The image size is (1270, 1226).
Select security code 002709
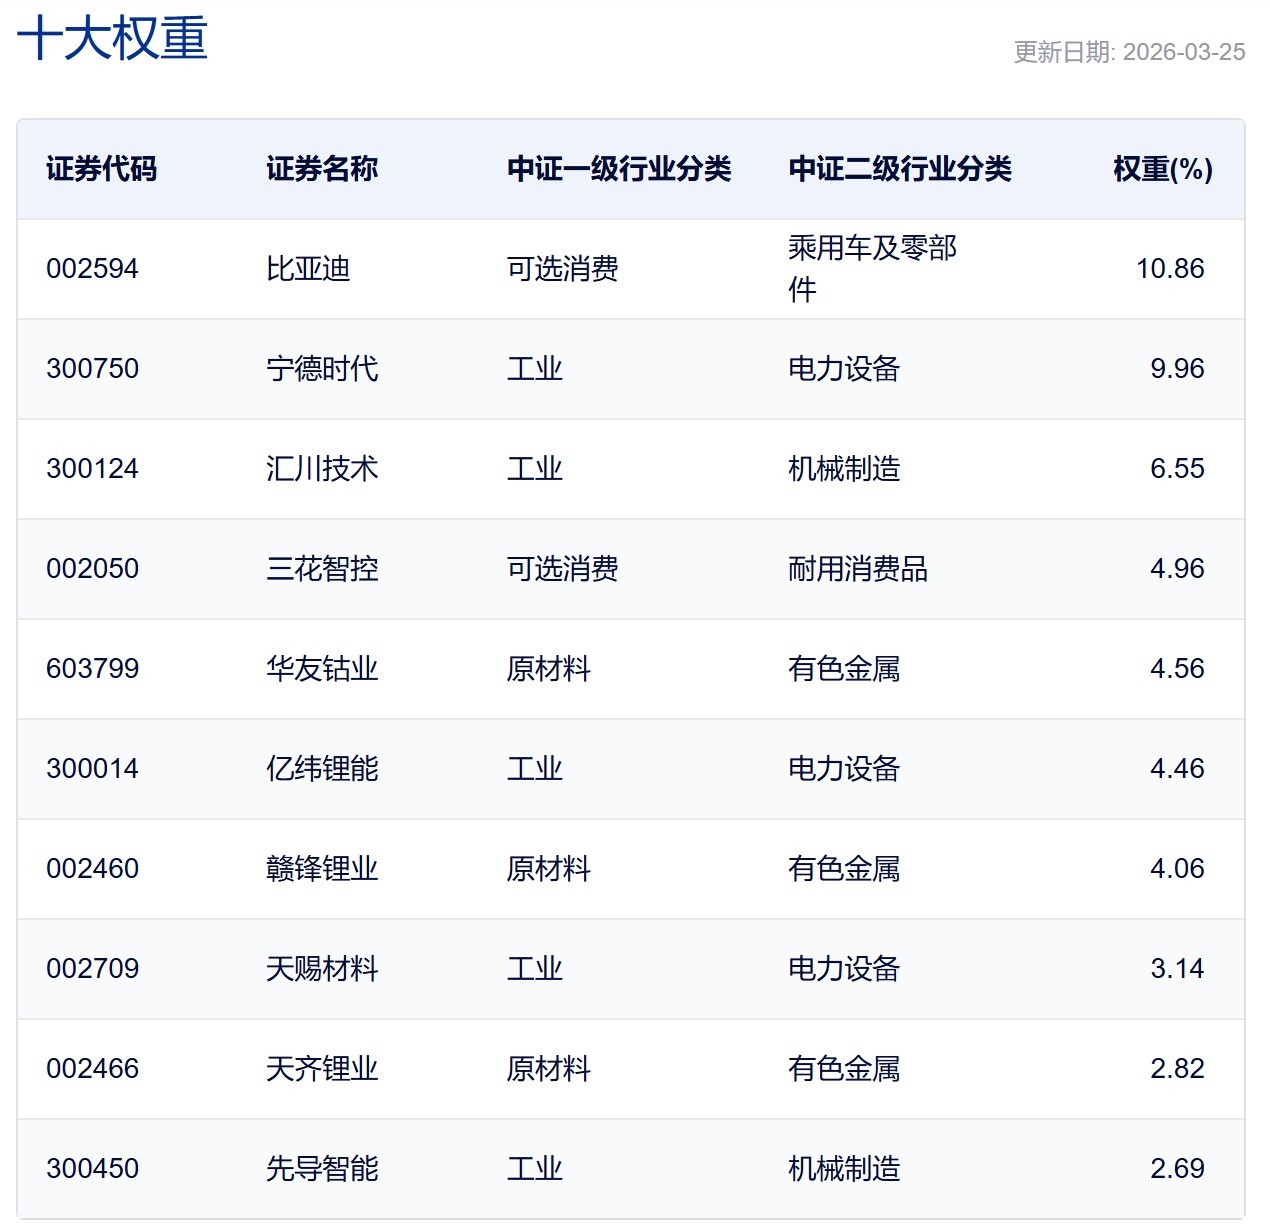click(92, 969)
